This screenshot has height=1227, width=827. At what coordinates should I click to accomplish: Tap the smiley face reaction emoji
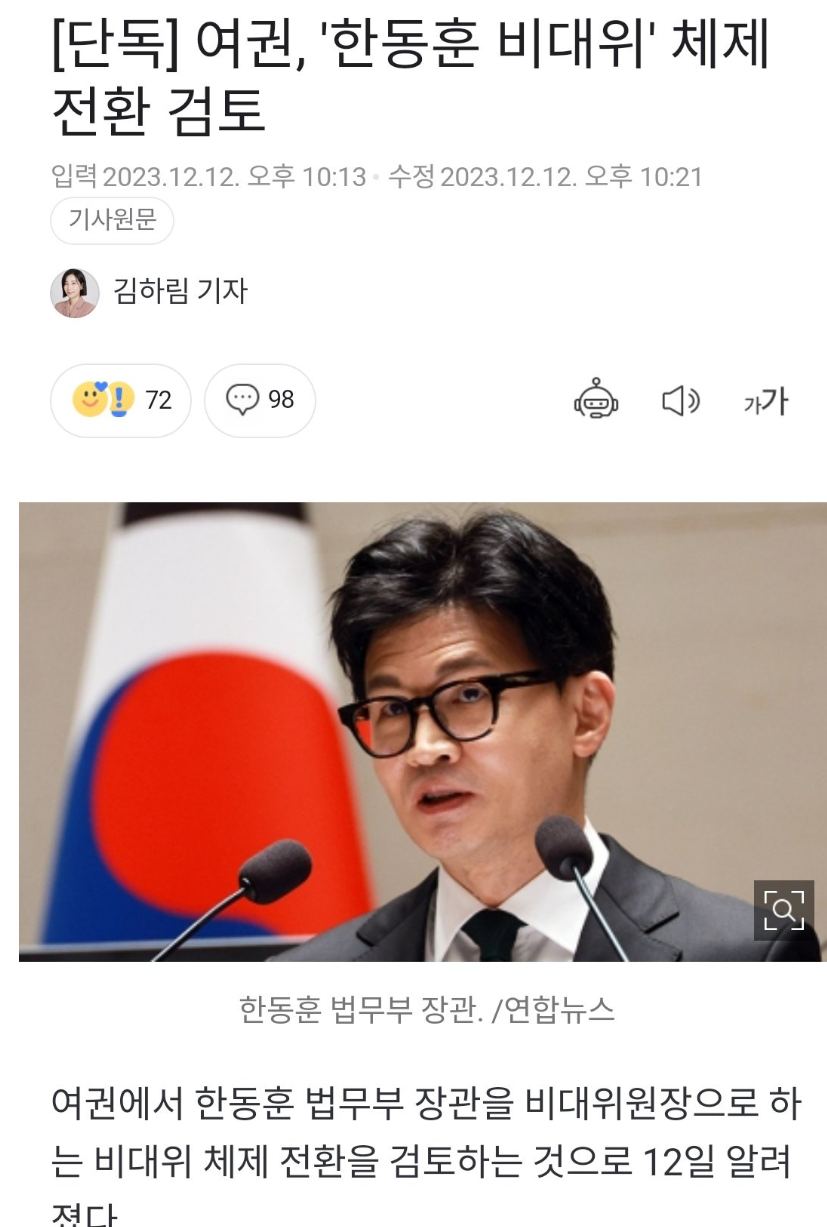coord(89,400)
